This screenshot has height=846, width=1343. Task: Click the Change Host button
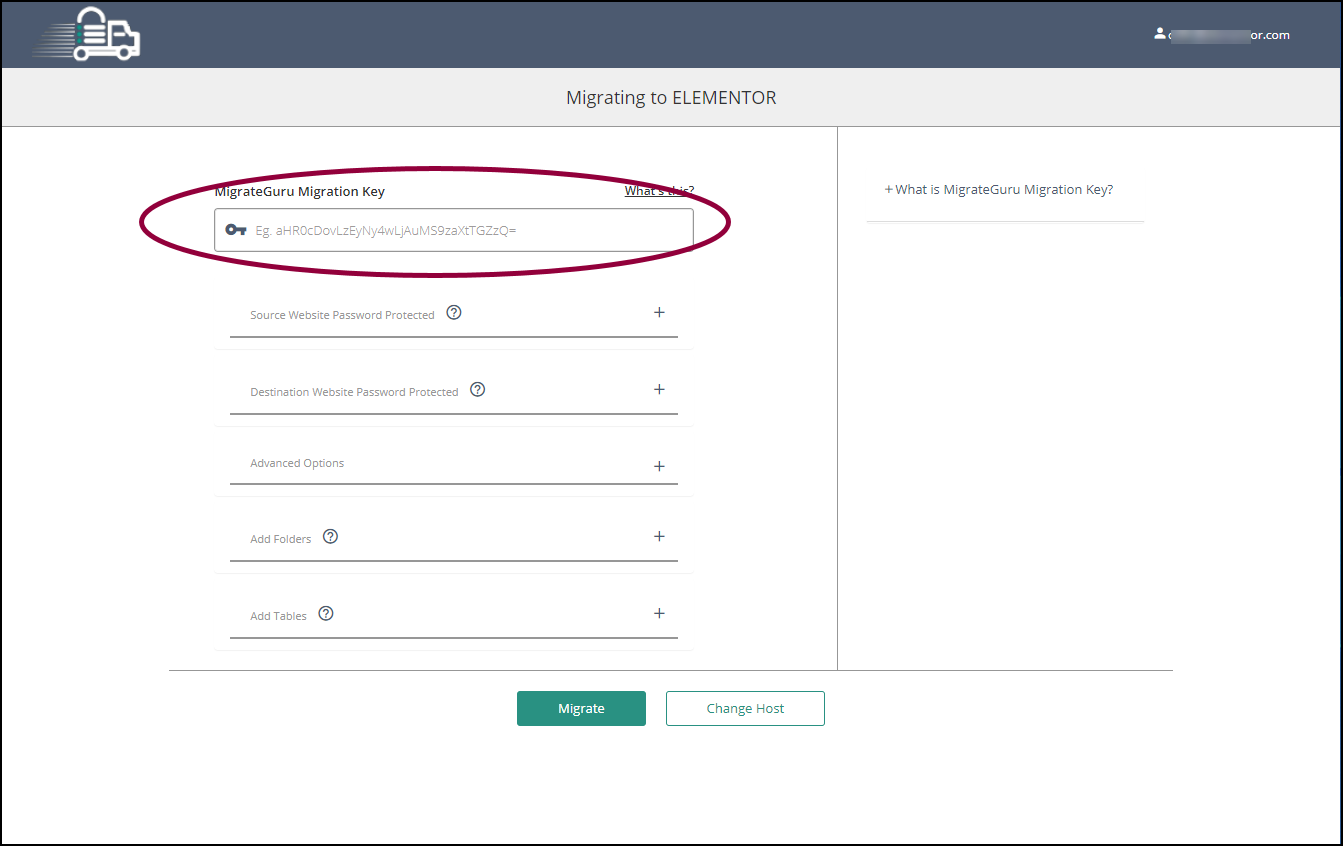pos(745,708)
